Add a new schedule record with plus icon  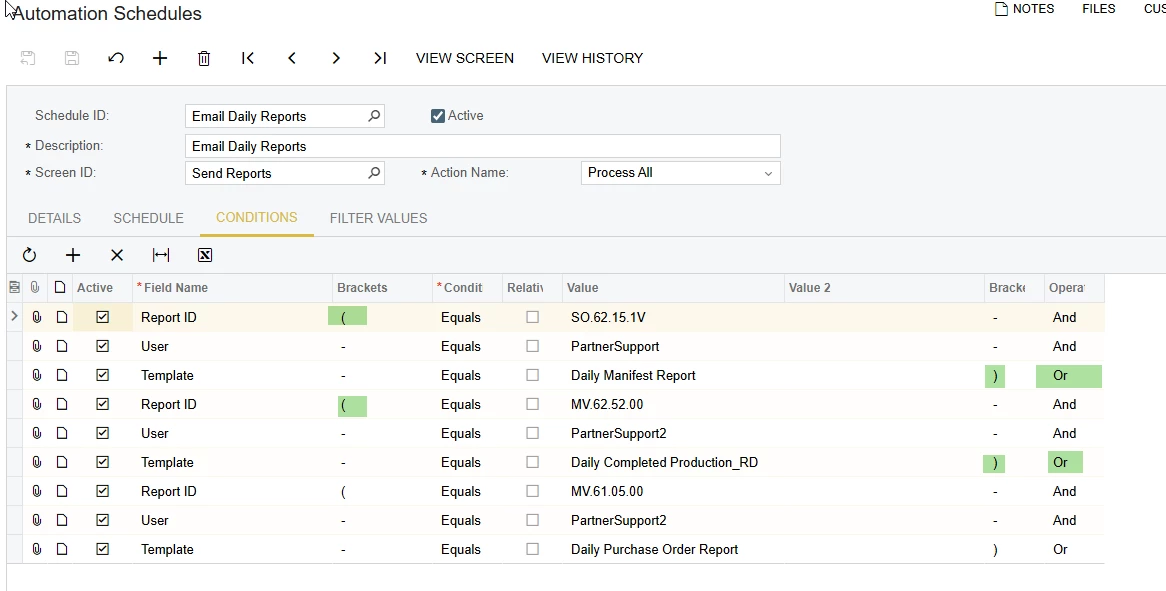[x=160, y=58]
